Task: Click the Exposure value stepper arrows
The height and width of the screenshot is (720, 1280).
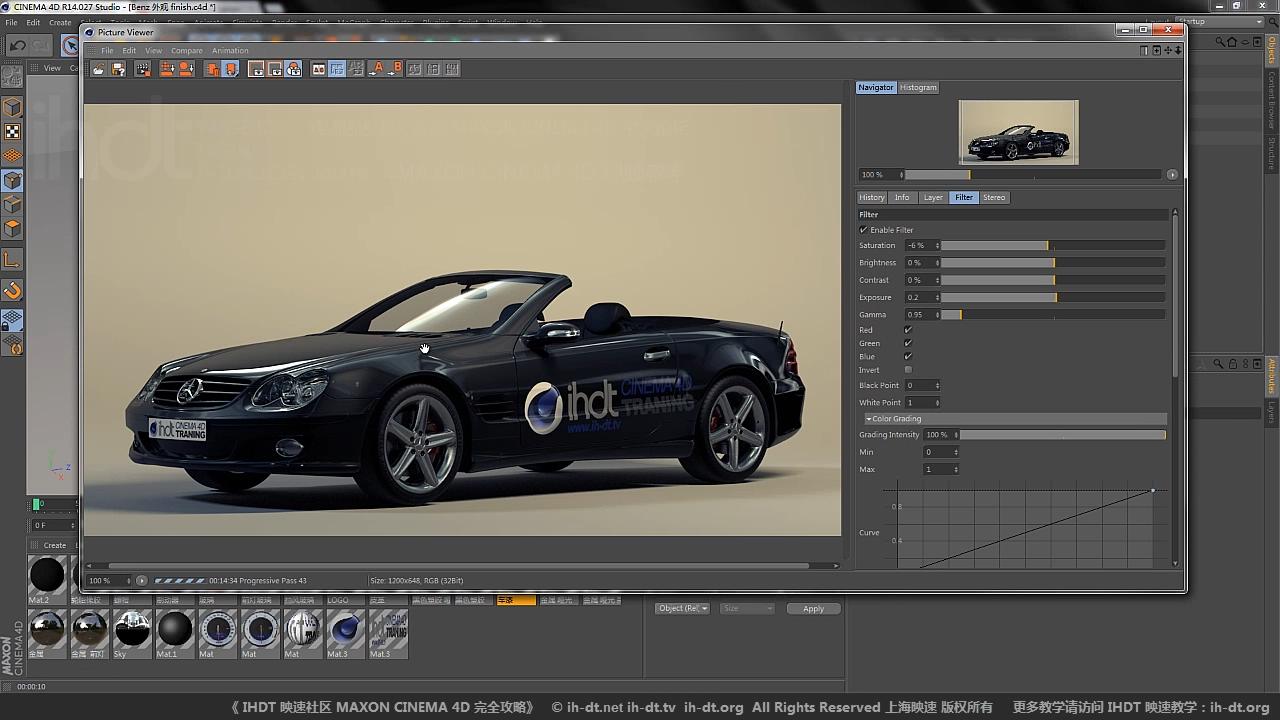Action: [x=937, y=297]
